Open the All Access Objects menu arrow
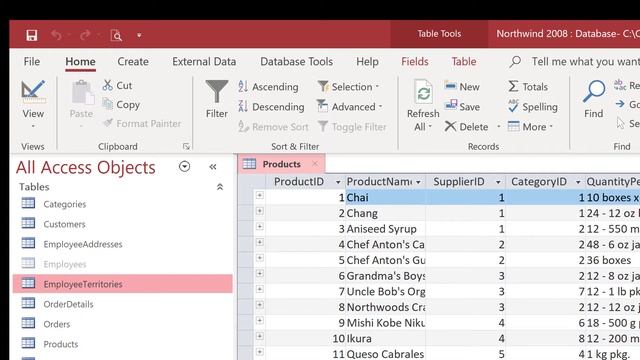 [184, 167]
